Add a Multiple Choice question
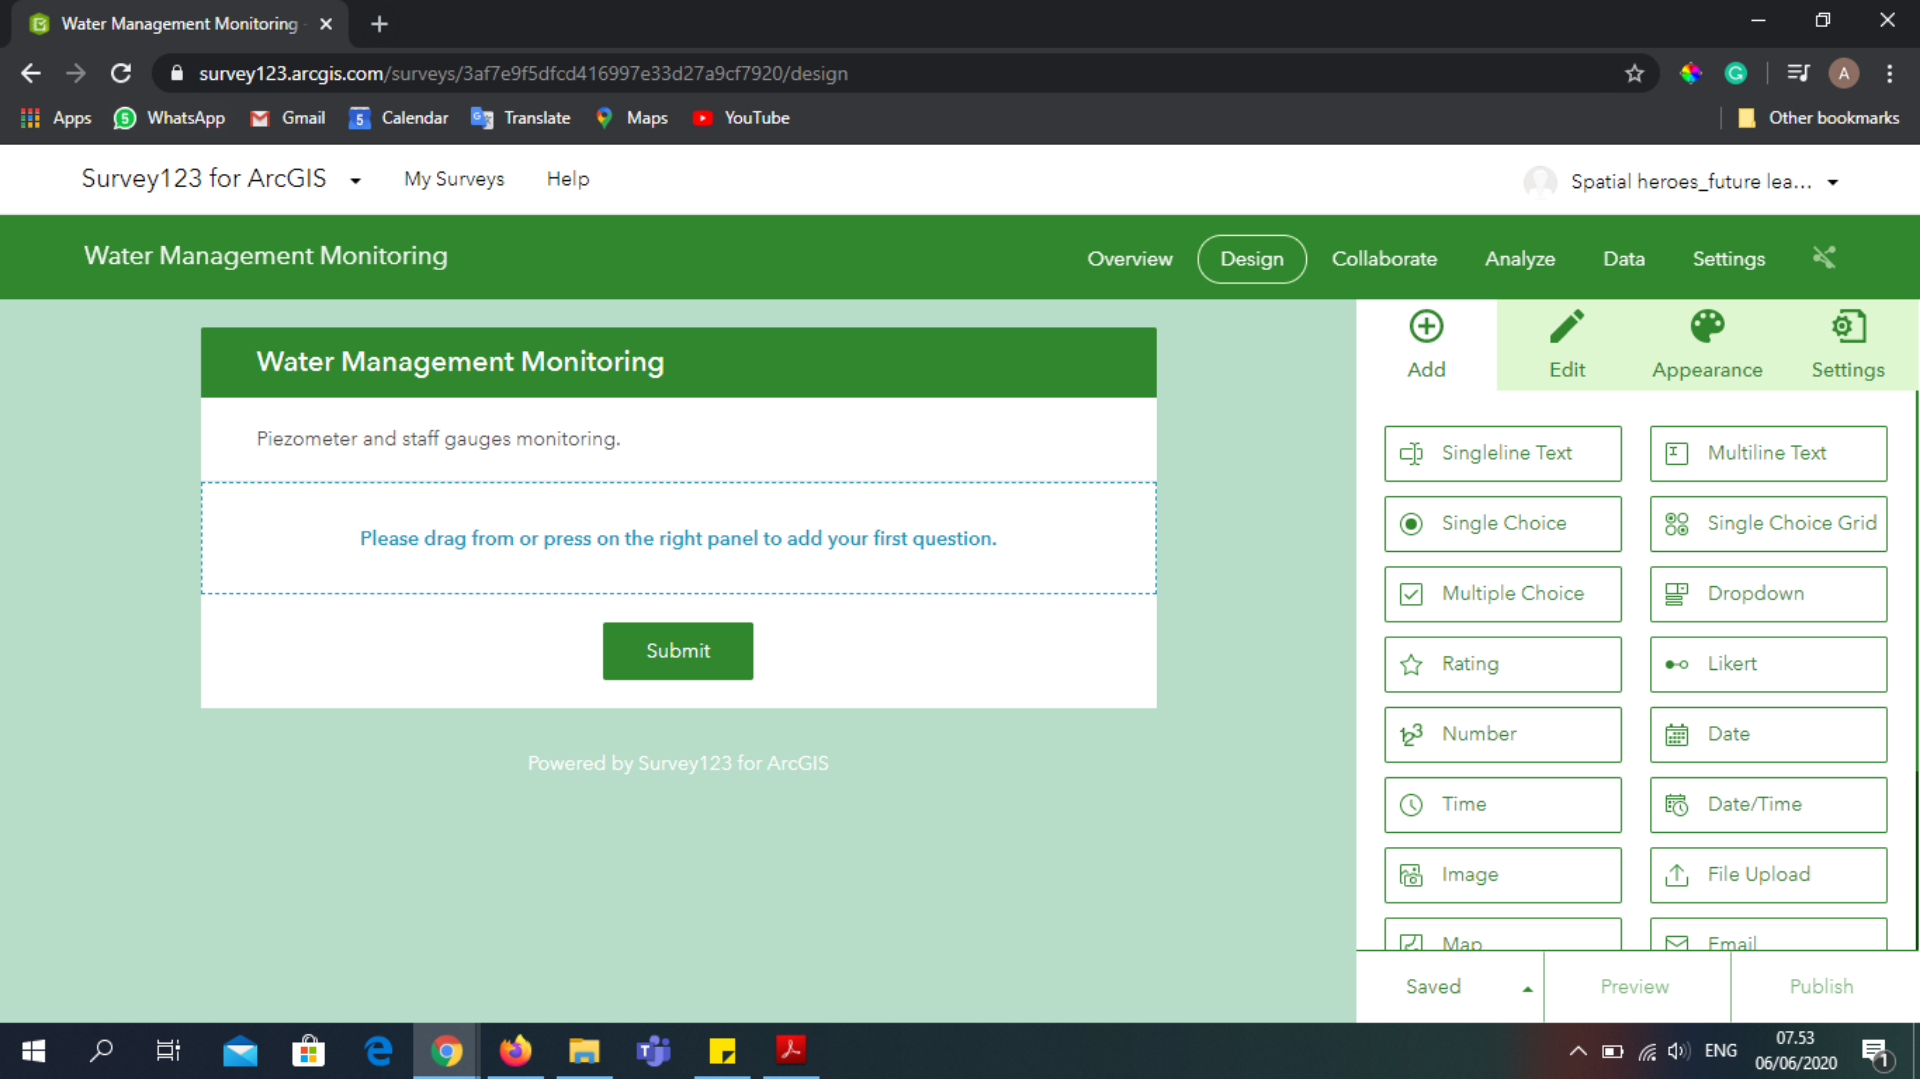This screenshot has height=1080, width=1920. (x=1502, y=594)
